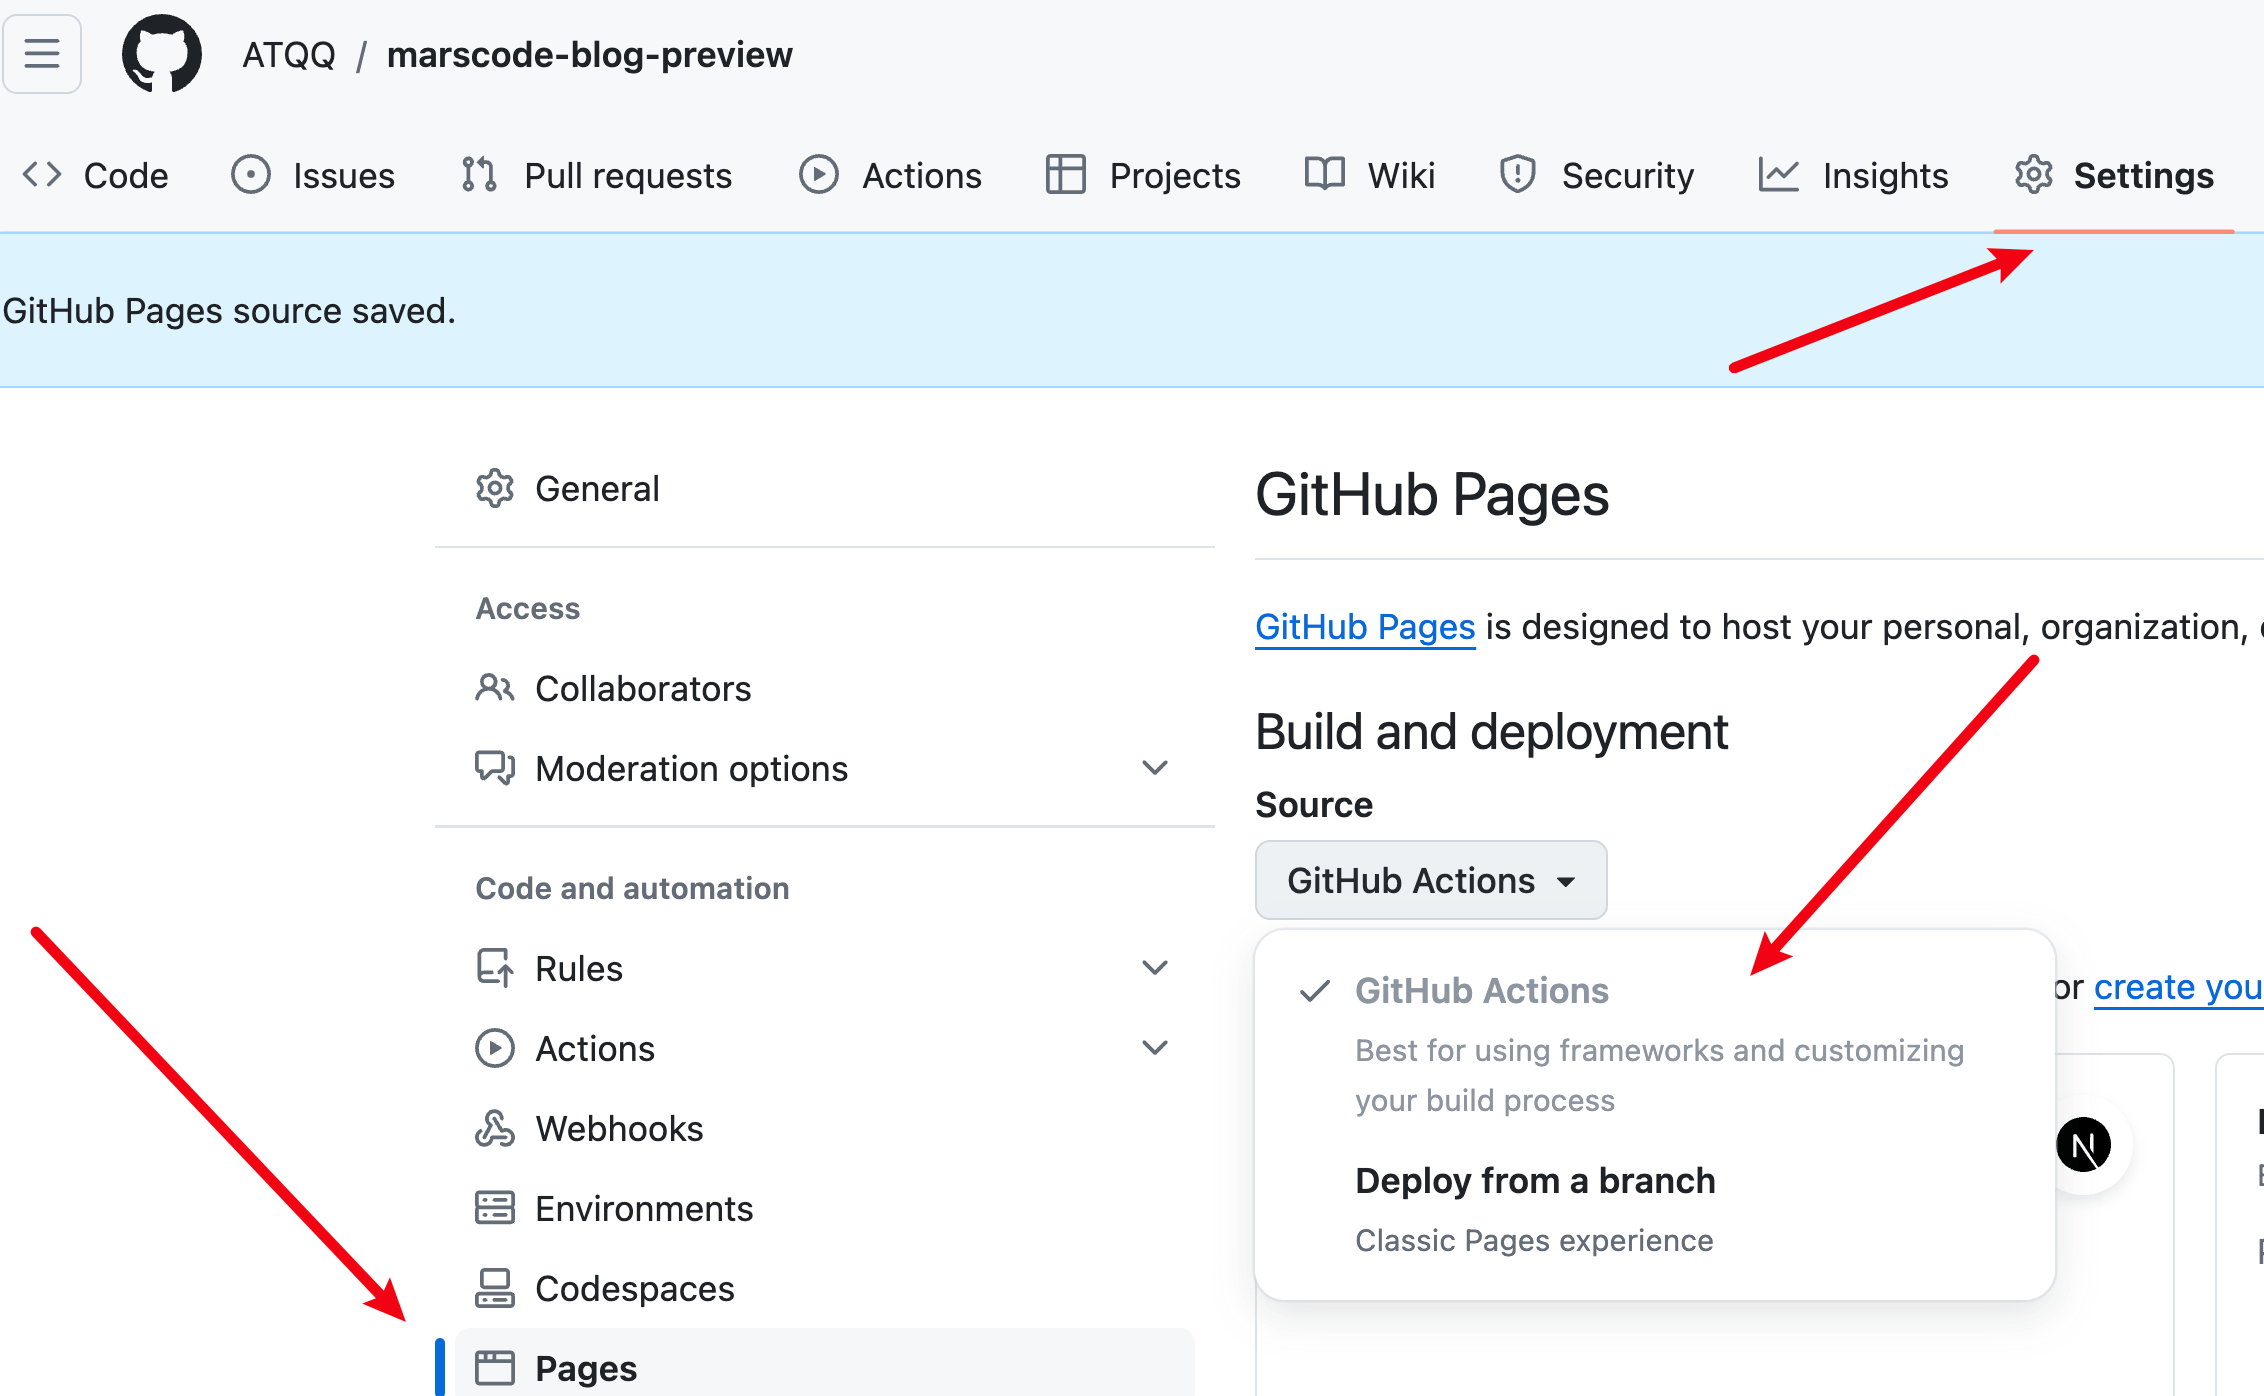The height and width of the screenshot is (1396, 2264).
Task: Open the Pull requests tab
Action: click(597, 175)
